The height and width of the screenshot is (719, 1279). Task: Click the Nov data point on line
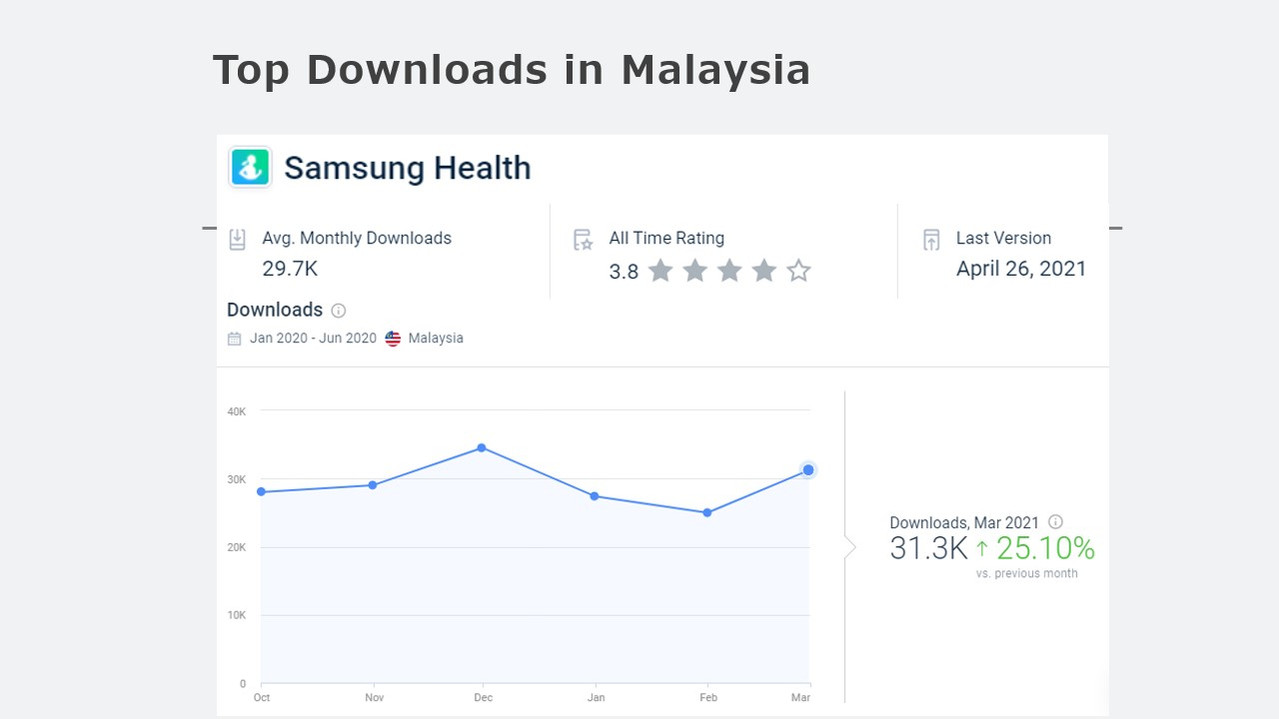pyautogui.click(x=373, y=485)
